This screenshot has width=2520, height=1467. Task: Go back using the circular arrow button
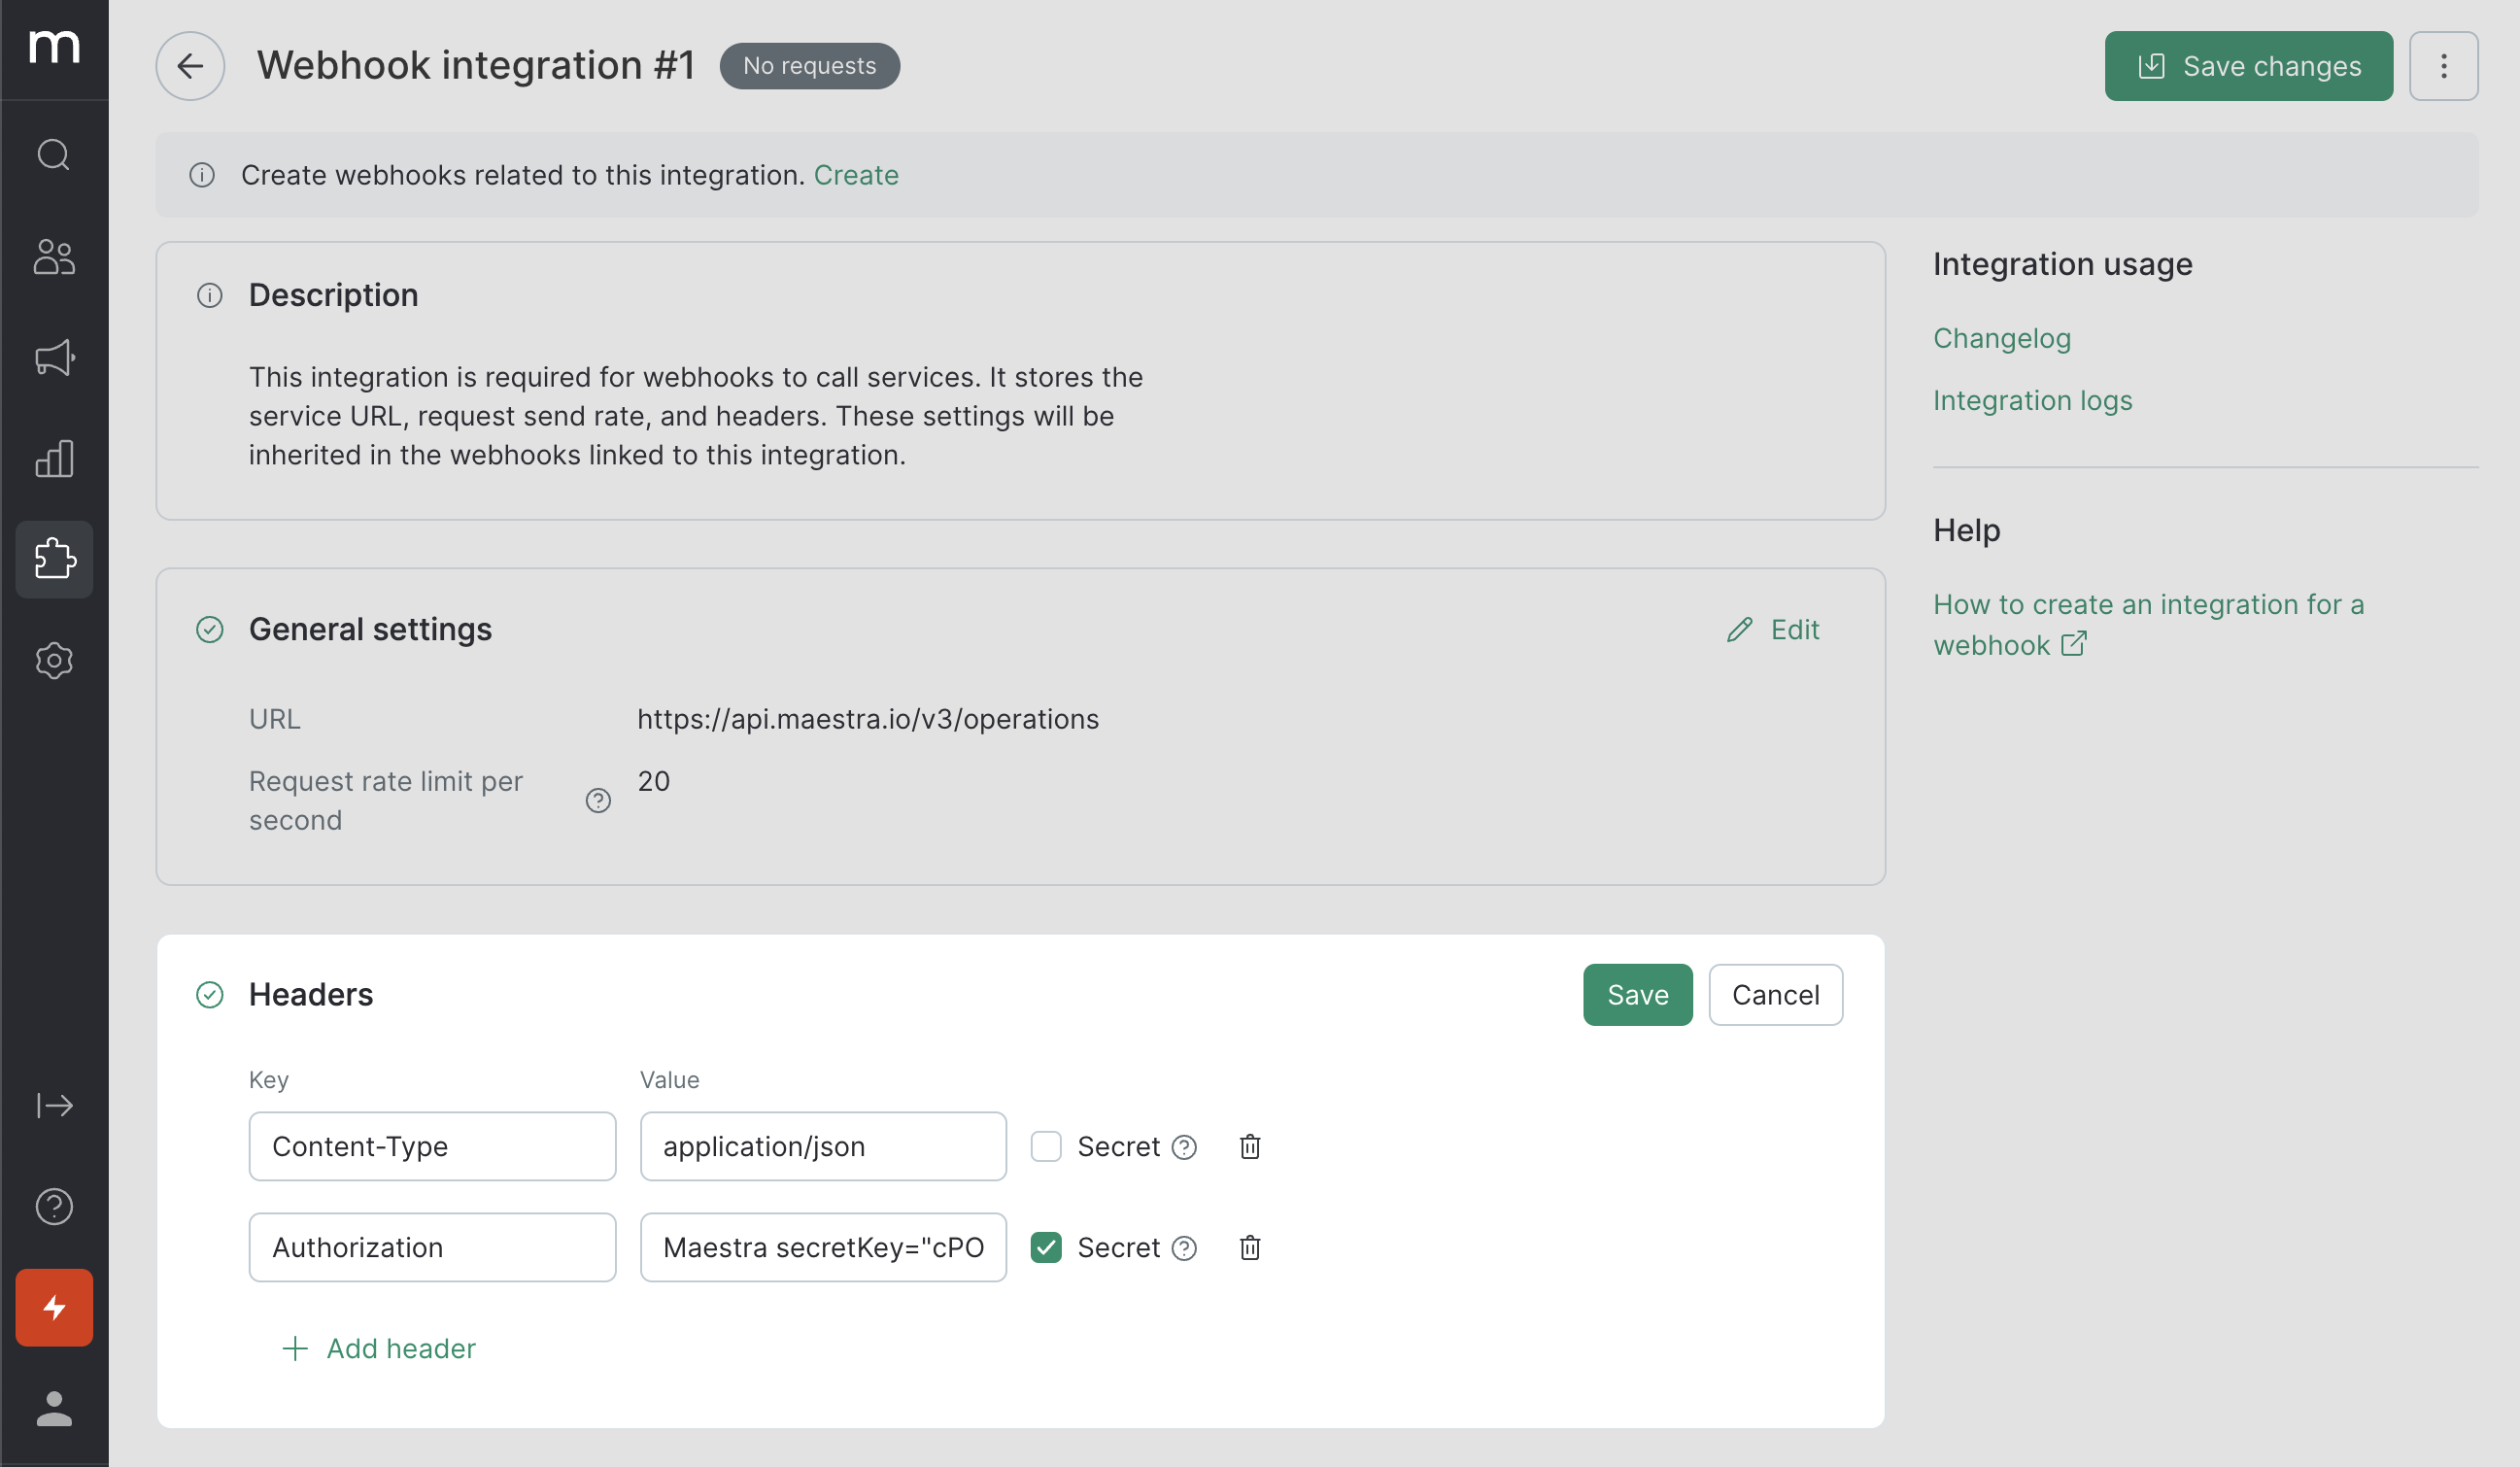click(x=190, y=66)
